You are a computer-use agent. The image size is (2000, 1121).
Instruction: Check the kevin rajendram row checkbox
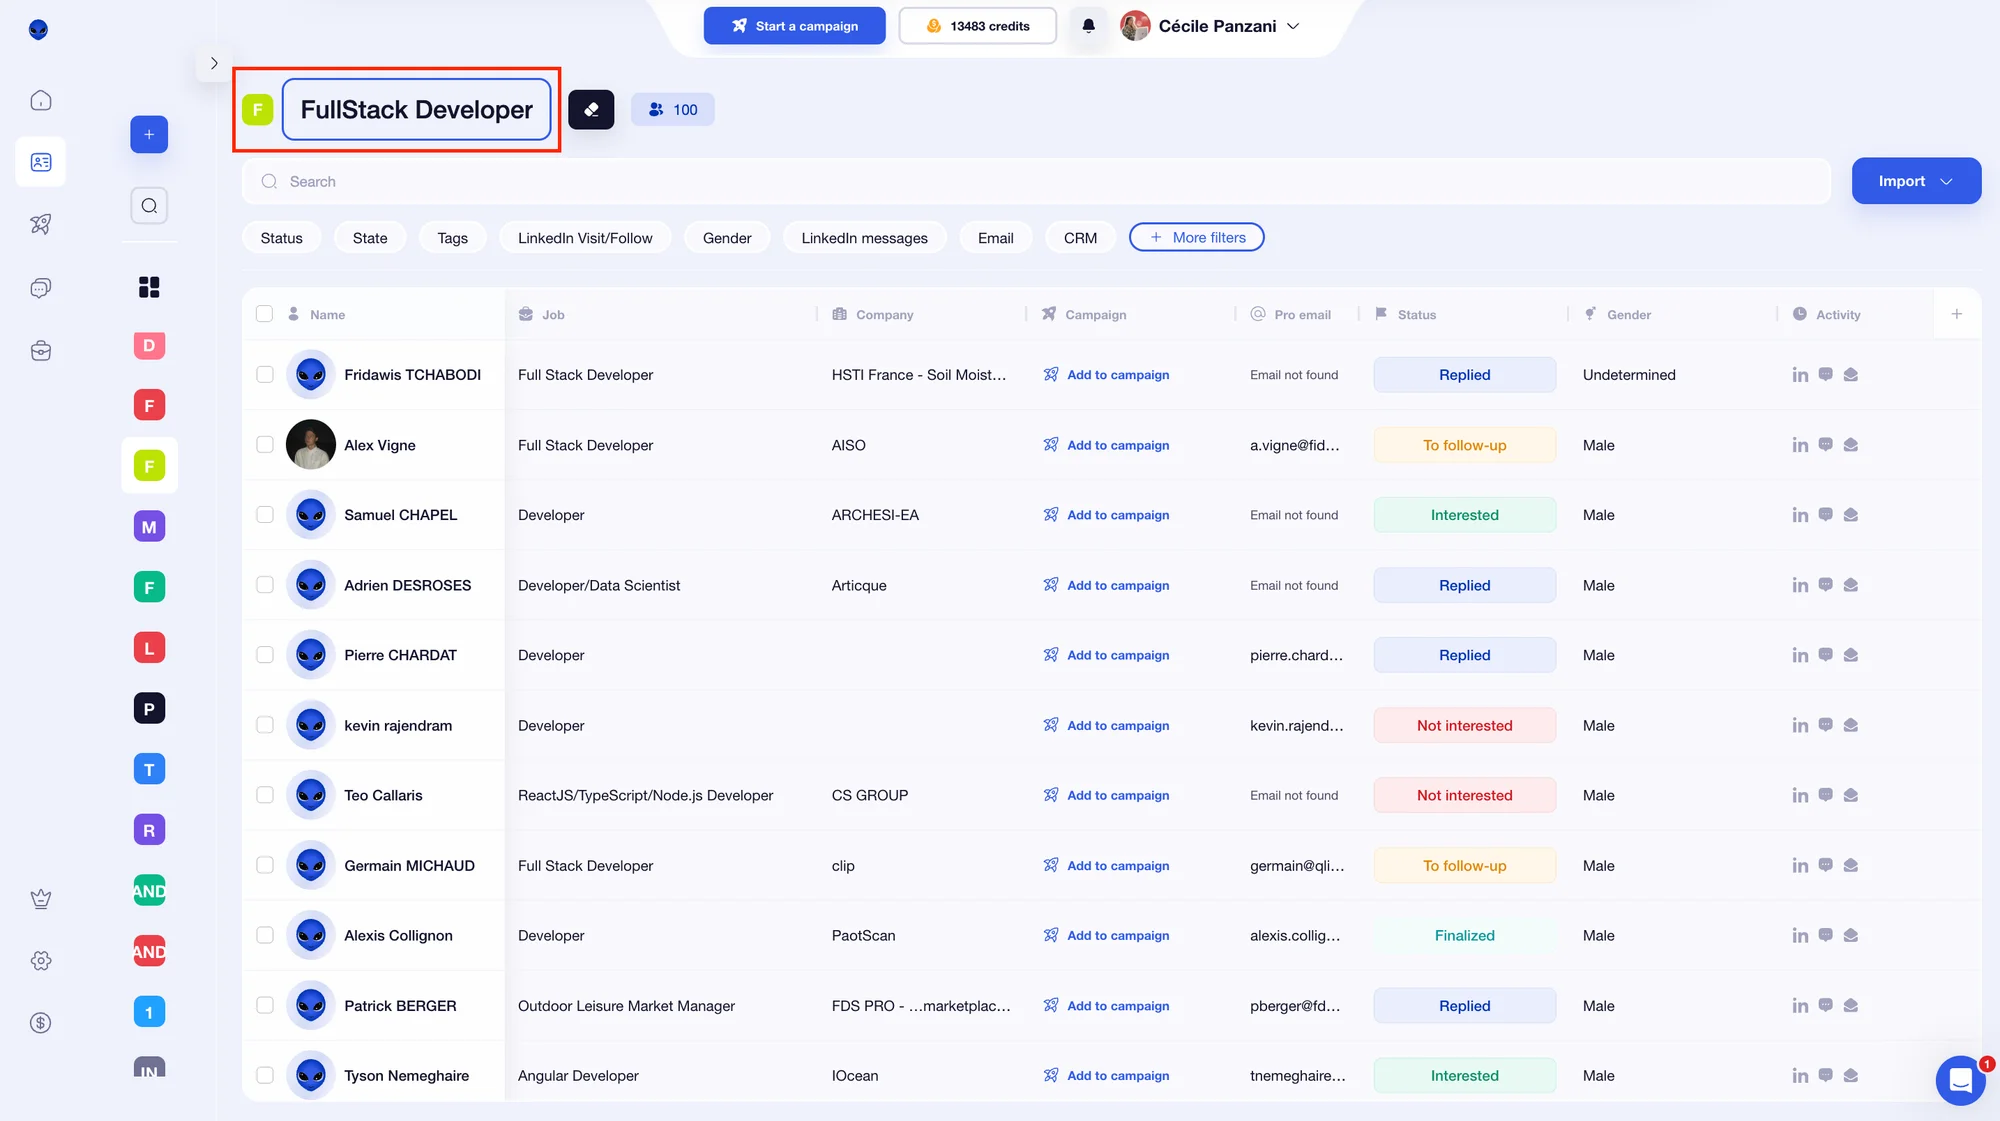(264, 725)
